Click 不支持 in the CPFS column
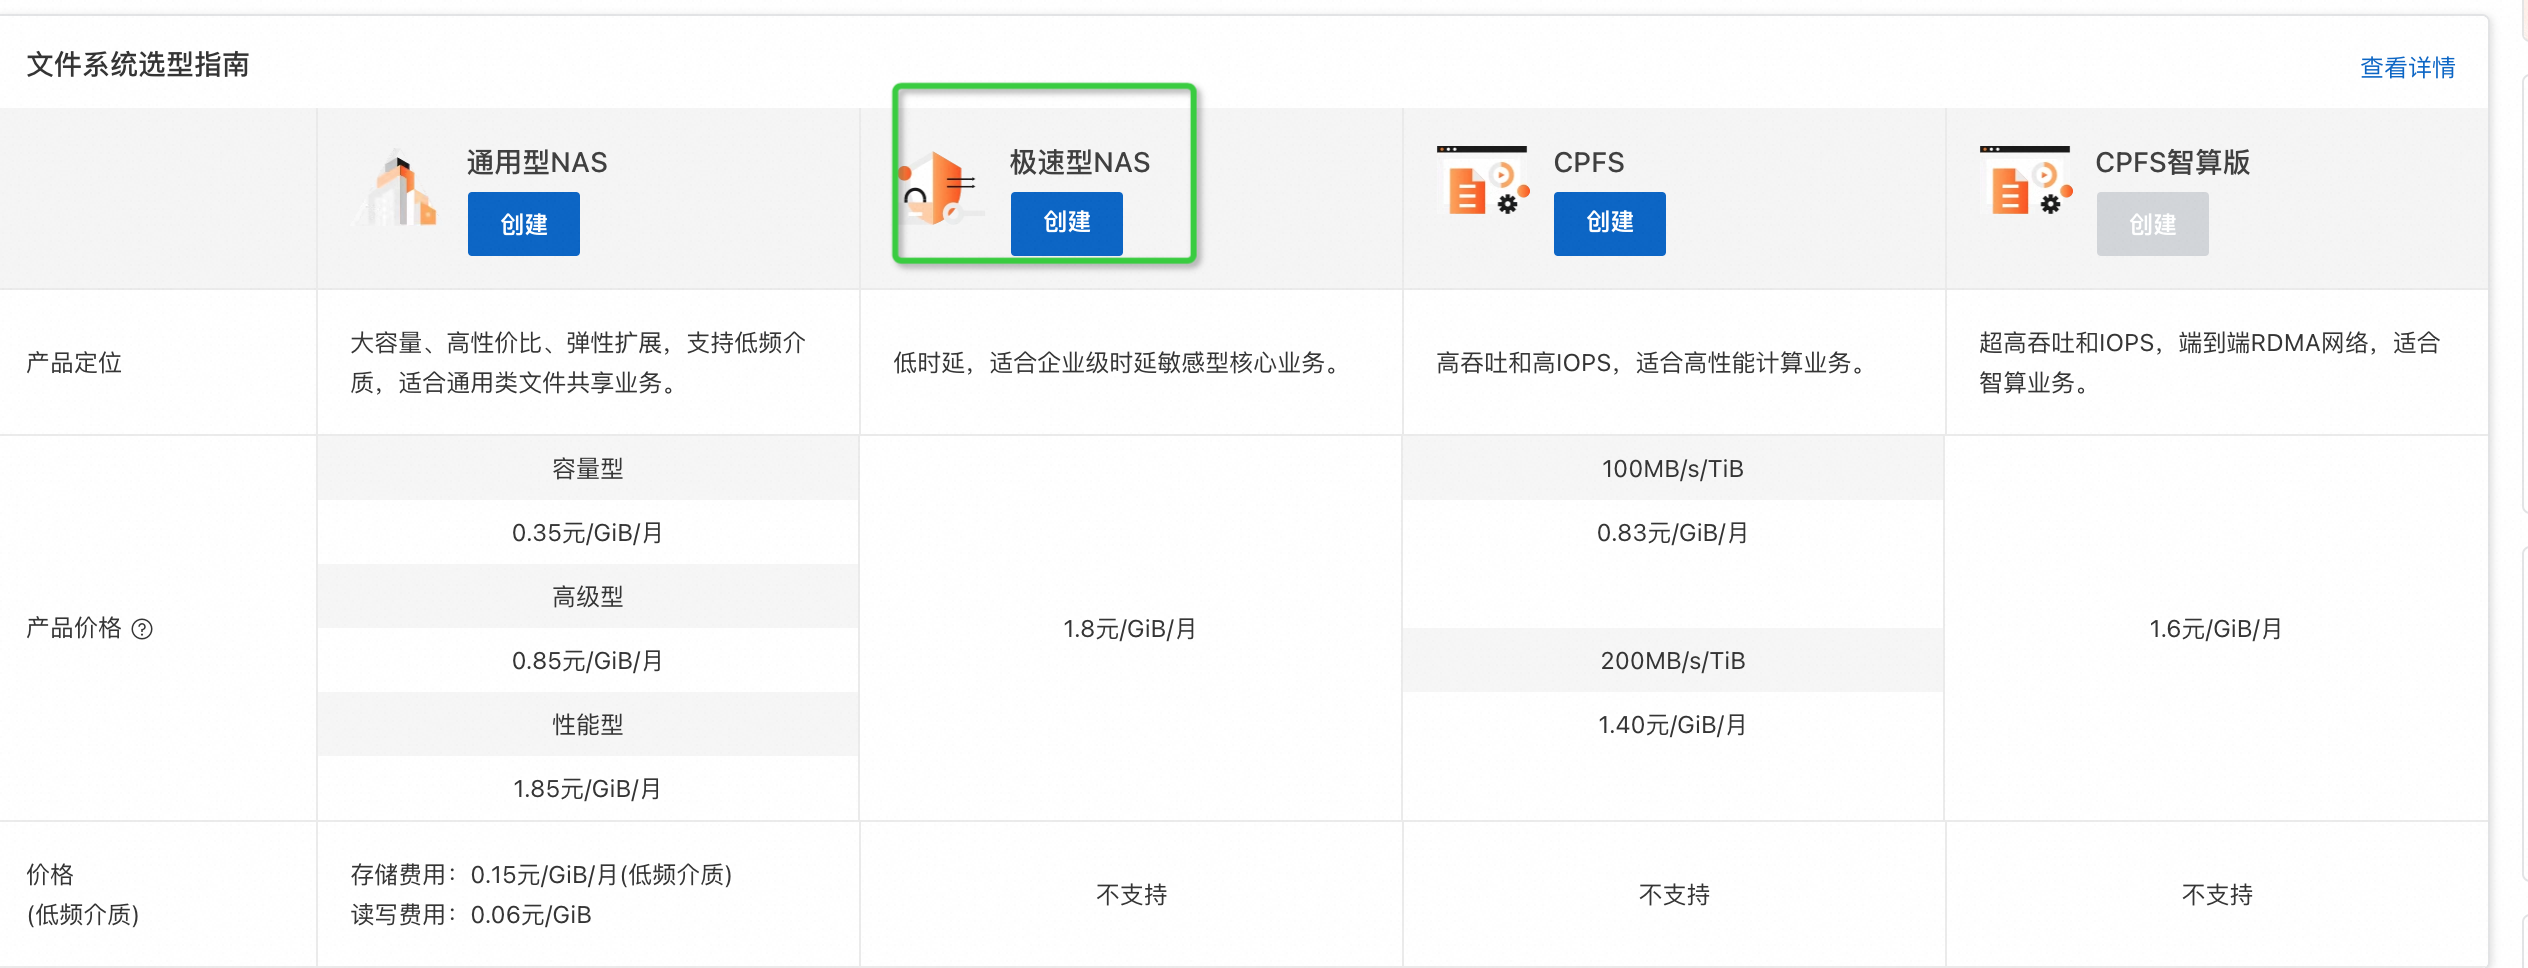This screenshot has width=2528, height=968. pos(1674,895)
